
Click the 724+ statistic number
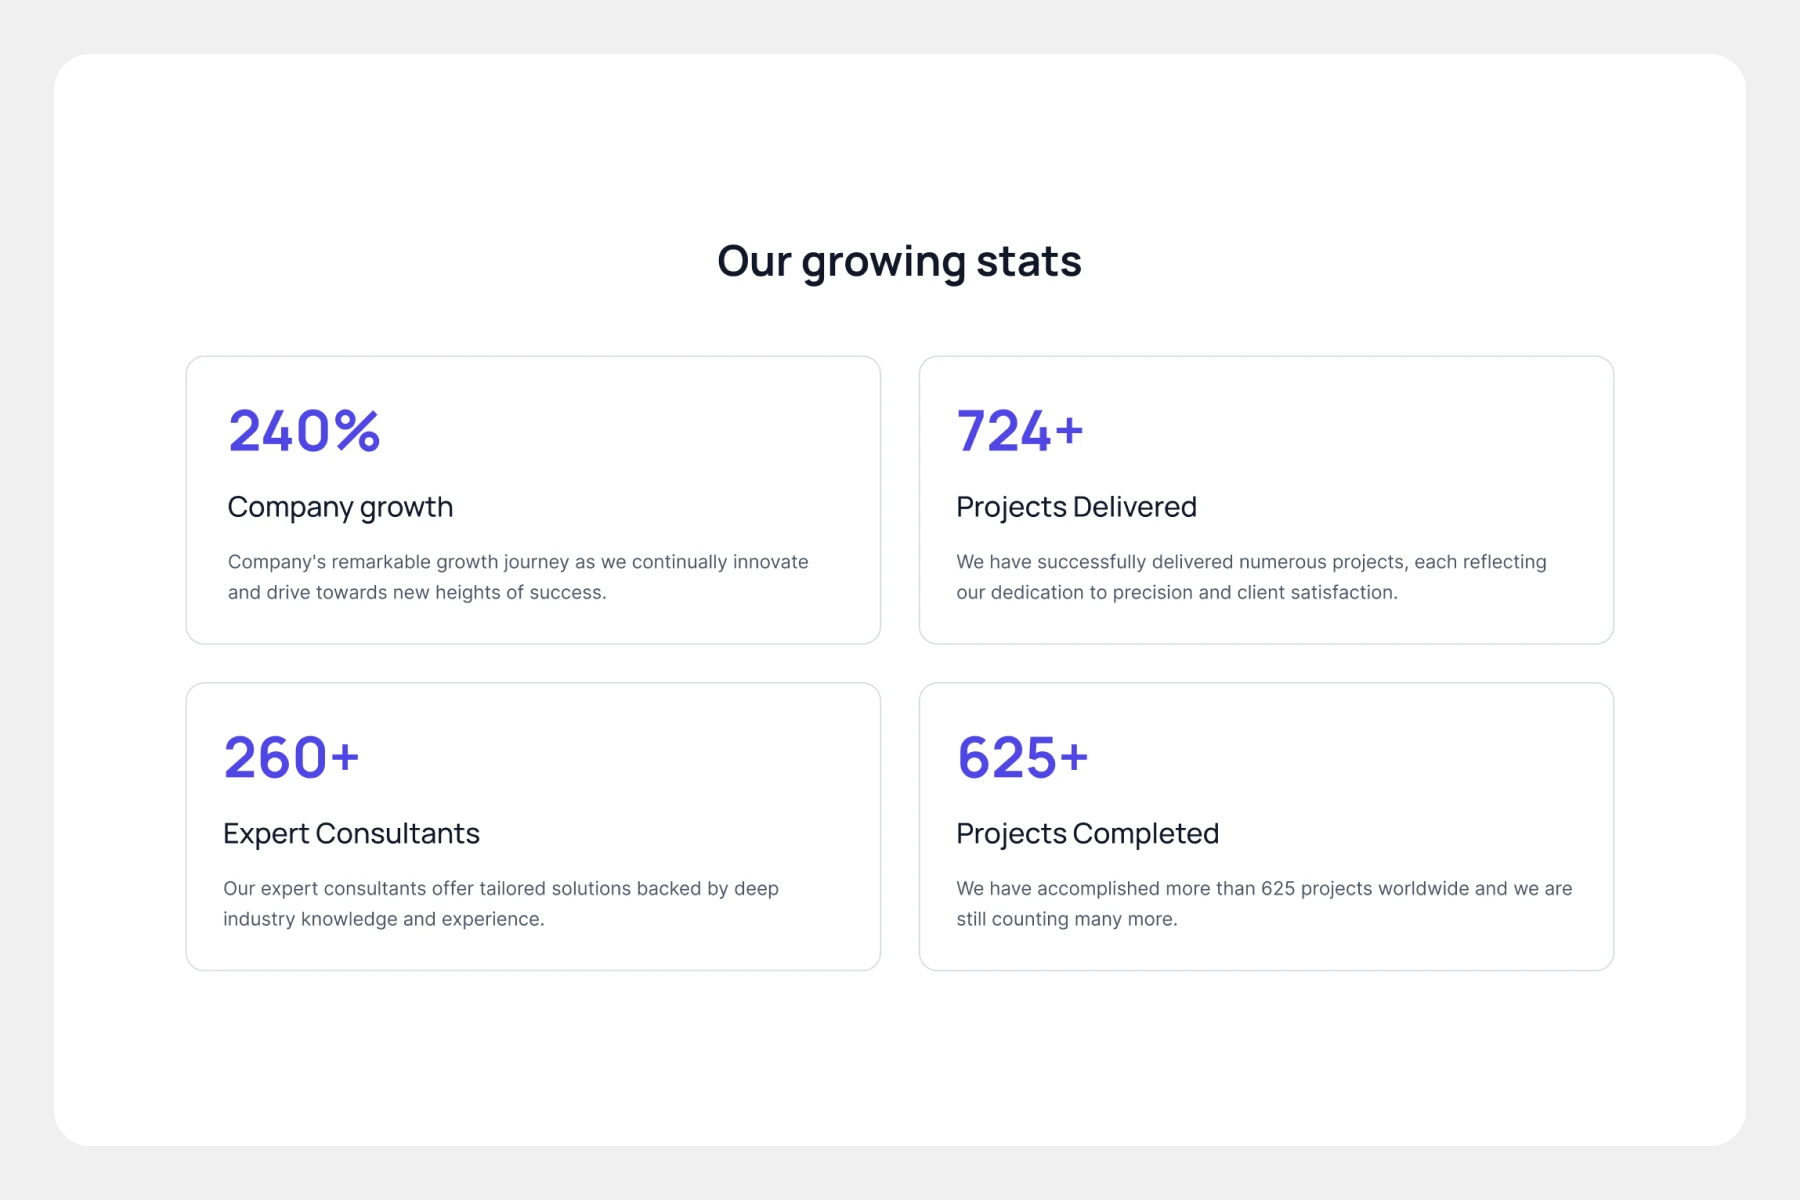point(1019,431)
